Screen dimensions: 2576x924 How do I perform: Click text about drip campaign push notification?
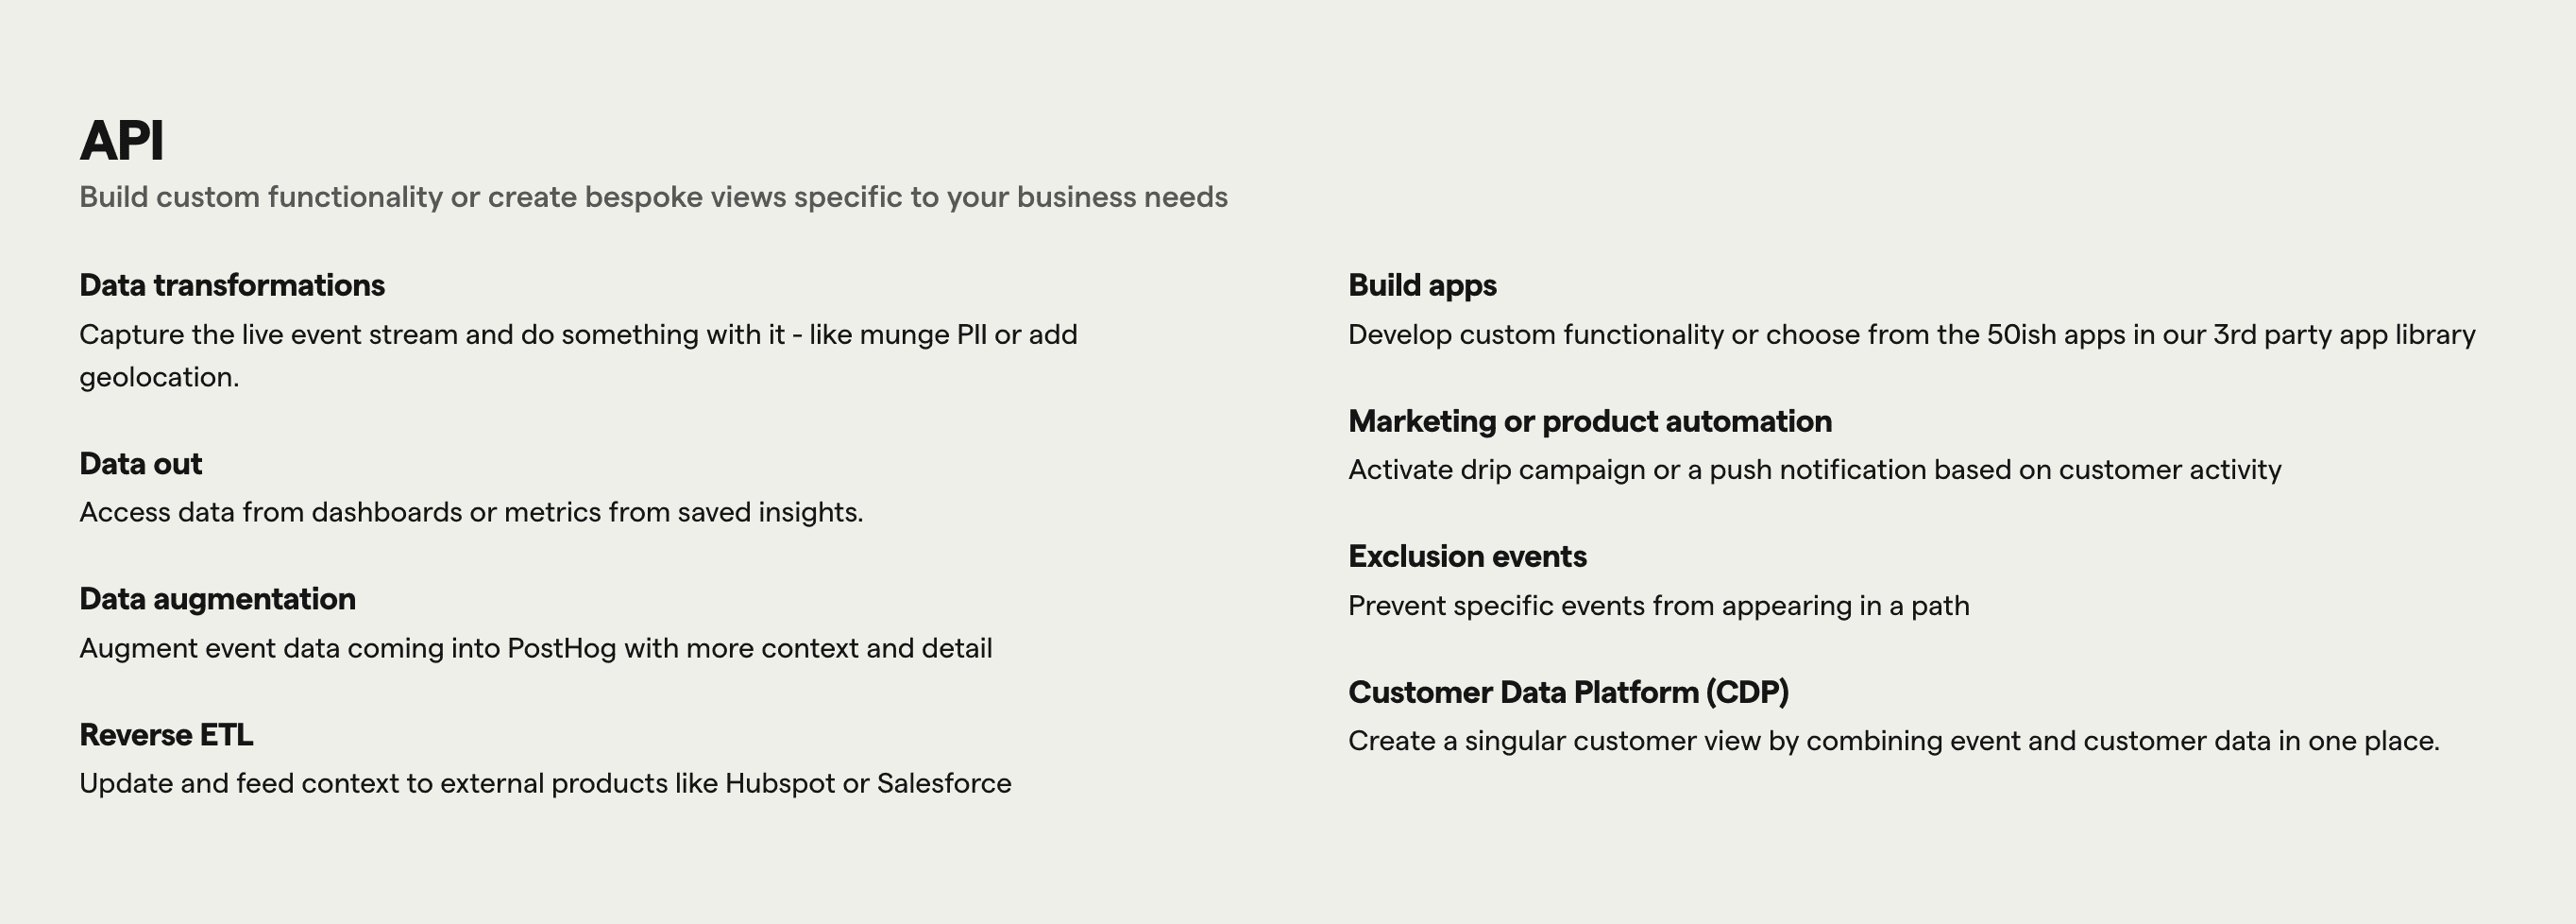click(1815, 470)
